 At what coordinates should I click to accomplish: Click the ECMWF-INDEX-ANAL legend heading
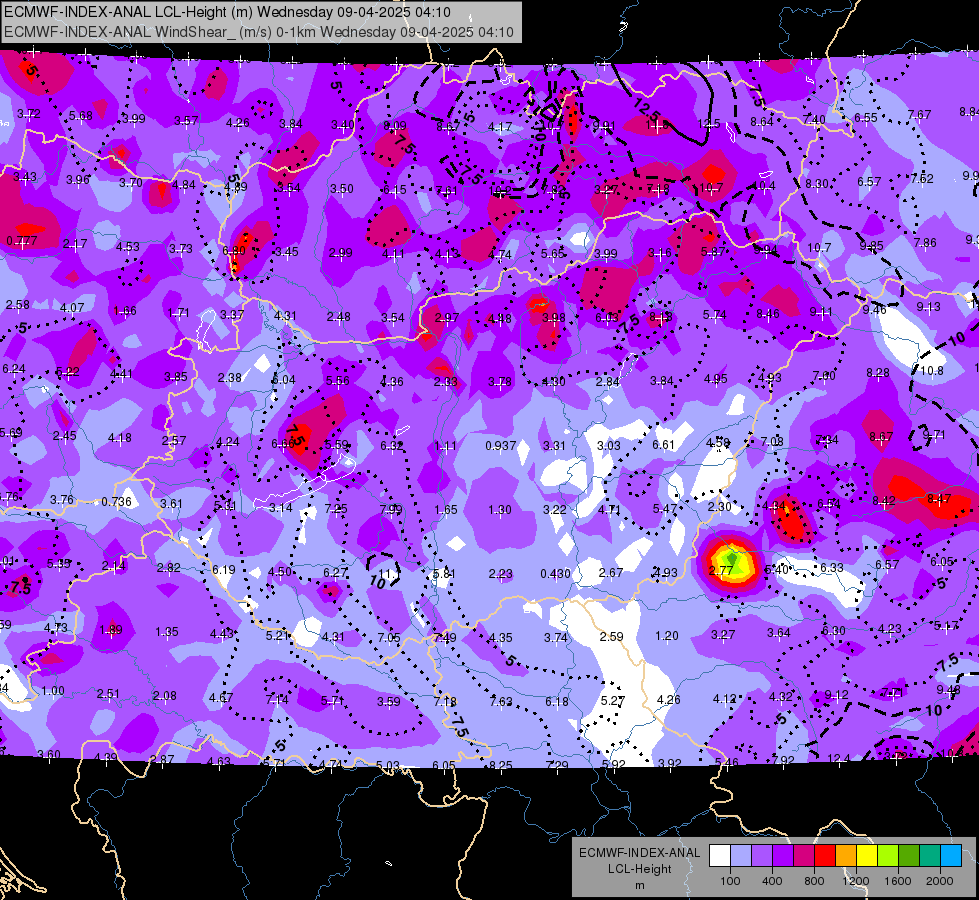click(639, 853)
